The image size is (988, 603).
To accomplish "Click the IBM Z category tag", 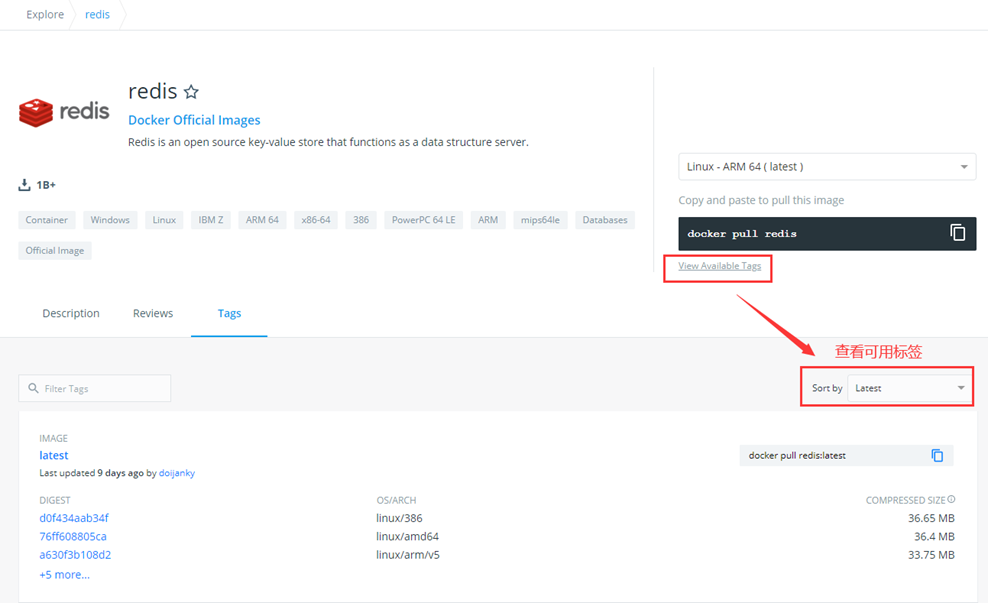I will 210,220.
